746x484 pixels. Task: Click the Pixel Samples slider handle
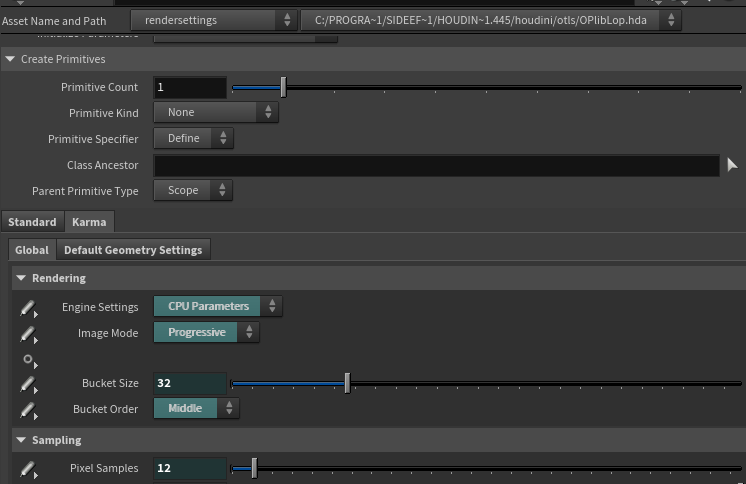(x=254, y=468)
